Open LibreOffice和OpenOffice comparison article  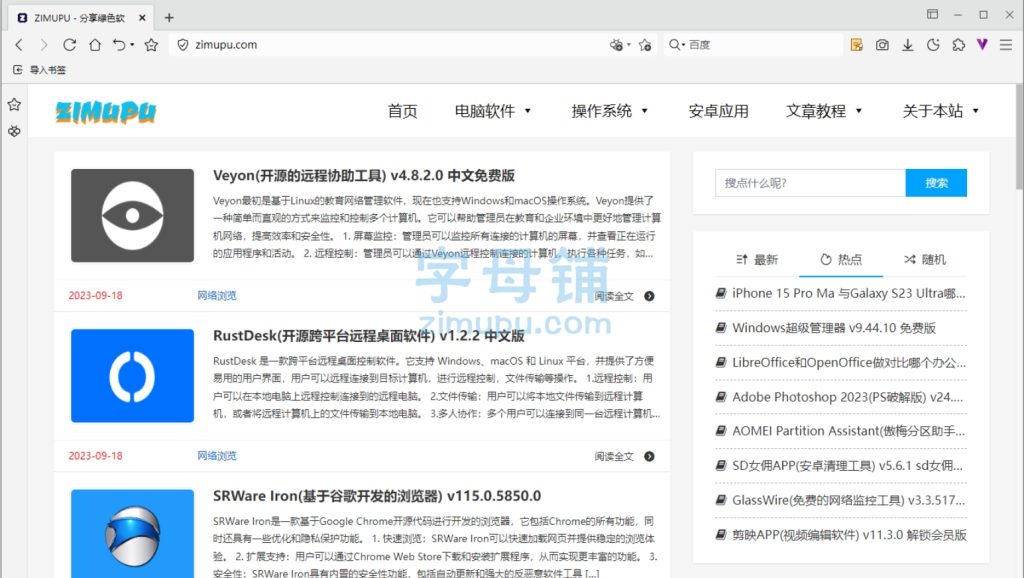point(848,362)
